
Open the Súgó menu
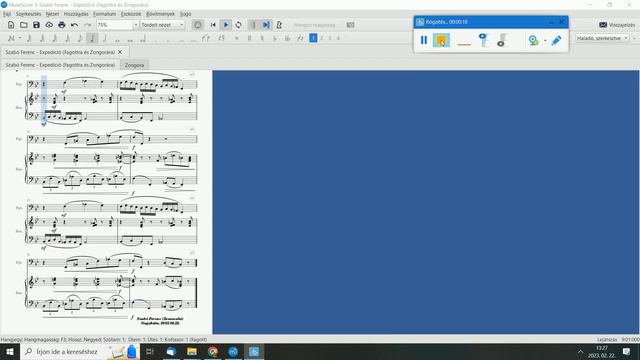(x=185, y=14)
